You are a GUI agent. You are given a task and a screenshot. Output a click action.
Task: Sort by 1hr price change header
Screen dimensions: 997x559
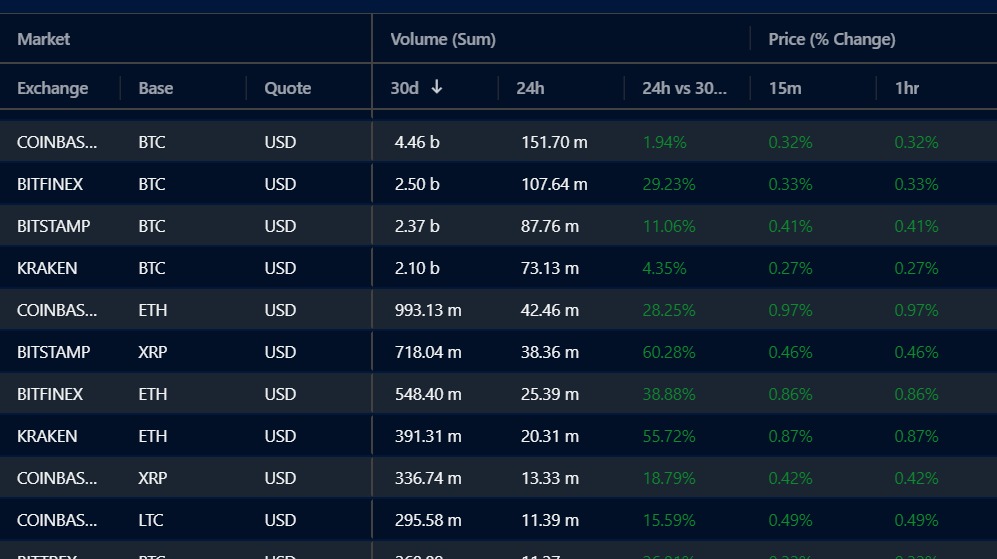(x=906, y=88)
